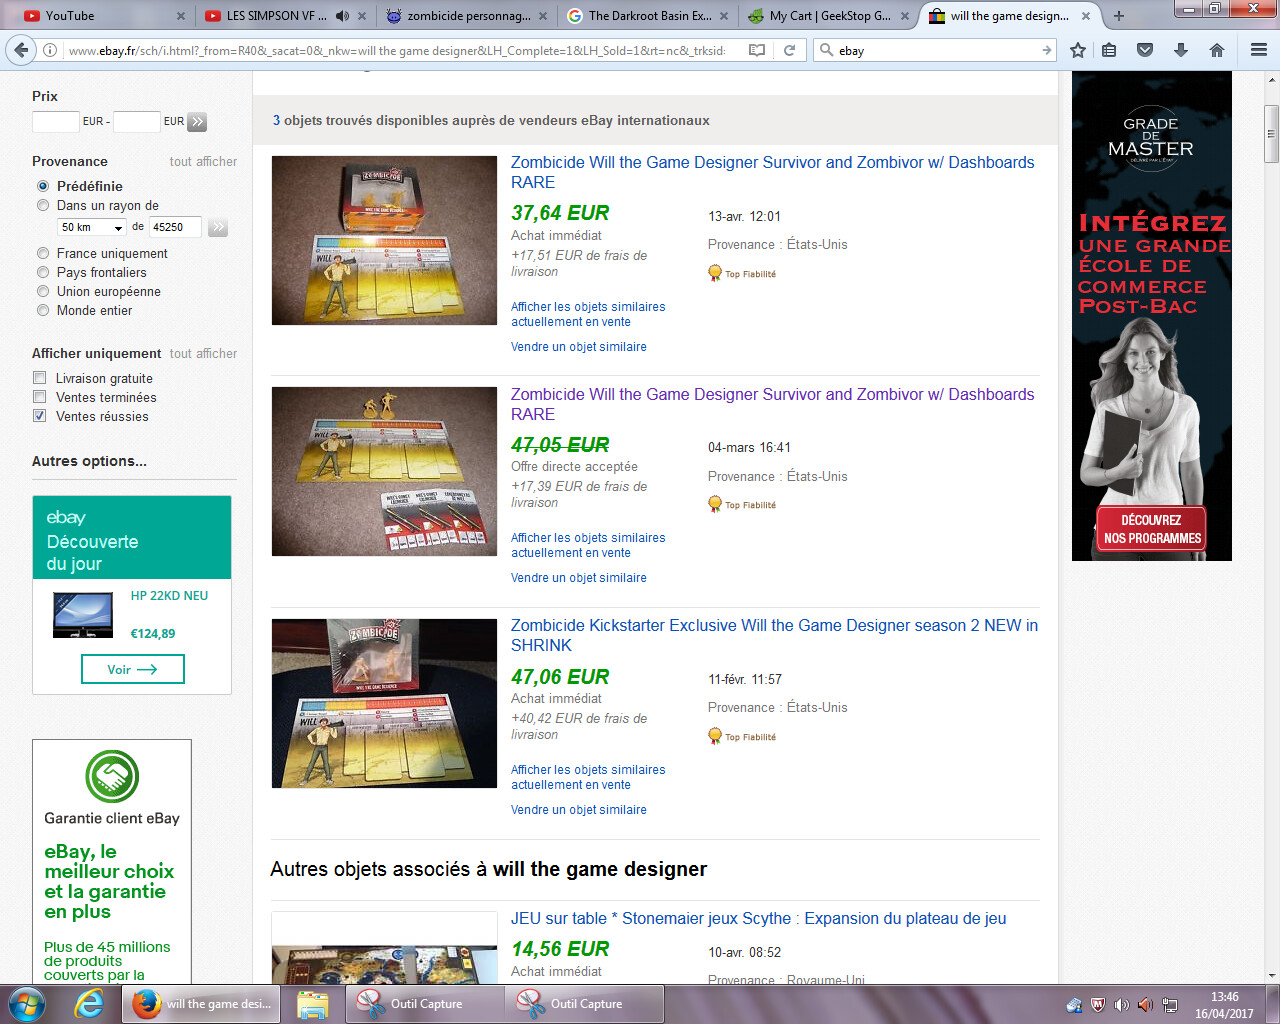
Task: Open a new browser tab with plus
Action: click(1119, 16)
